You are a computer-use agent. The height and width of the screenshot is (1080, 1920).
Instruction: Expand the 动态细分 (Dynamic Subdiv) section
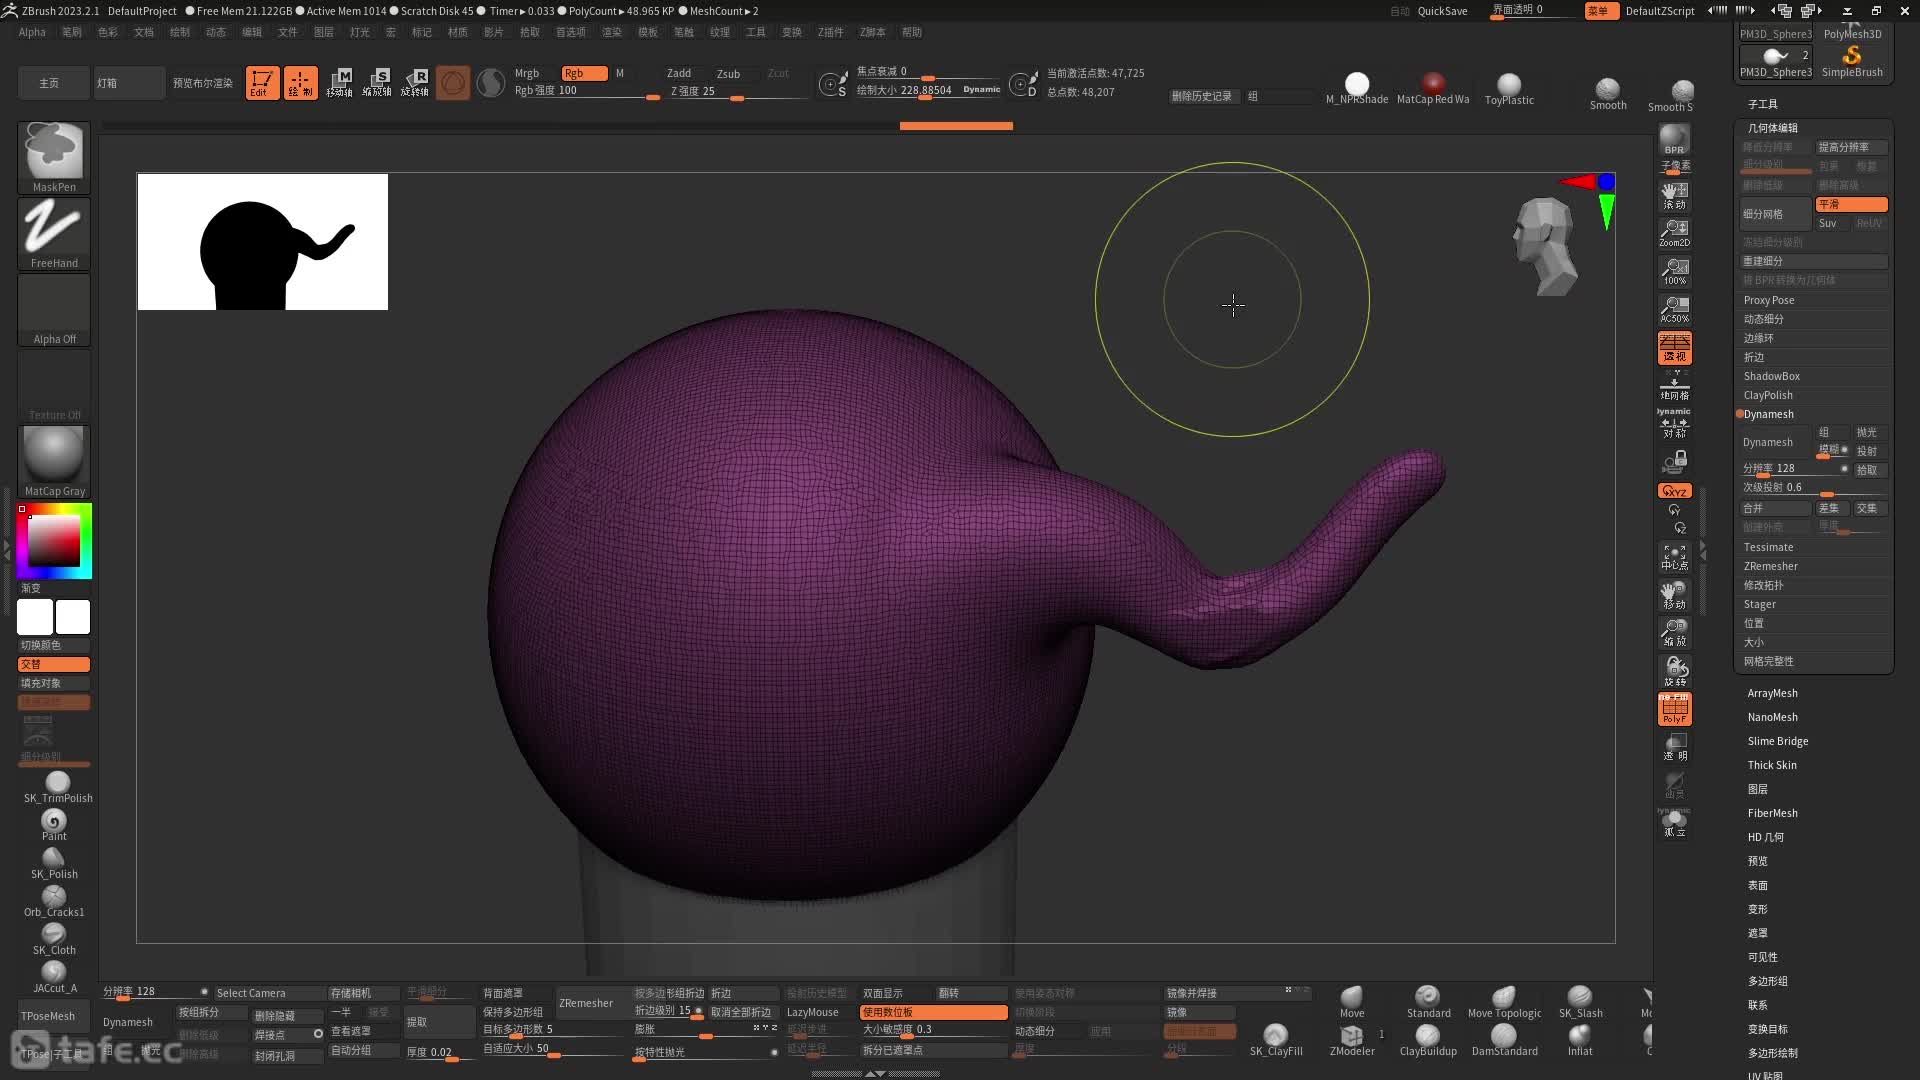point(1764,319)
